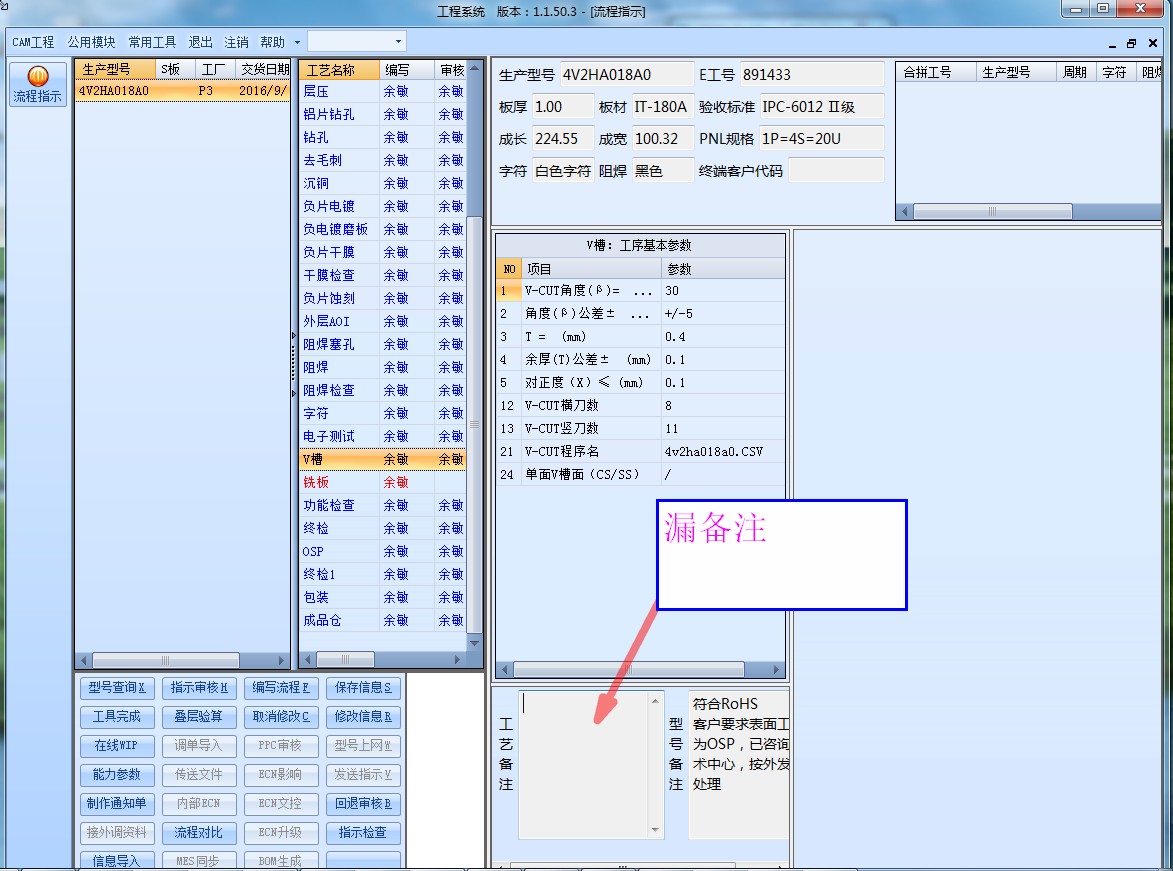The height and width of the screenshot is (871, 1173).
Task: Select the 负片电镀 process row
Action: [382, 207]
